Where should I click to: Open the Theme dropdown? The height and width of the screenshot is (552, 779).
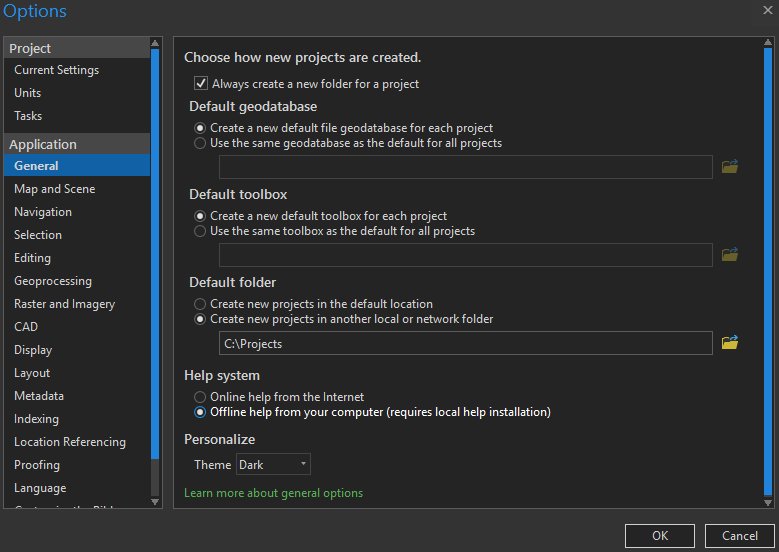coord(273,464)
